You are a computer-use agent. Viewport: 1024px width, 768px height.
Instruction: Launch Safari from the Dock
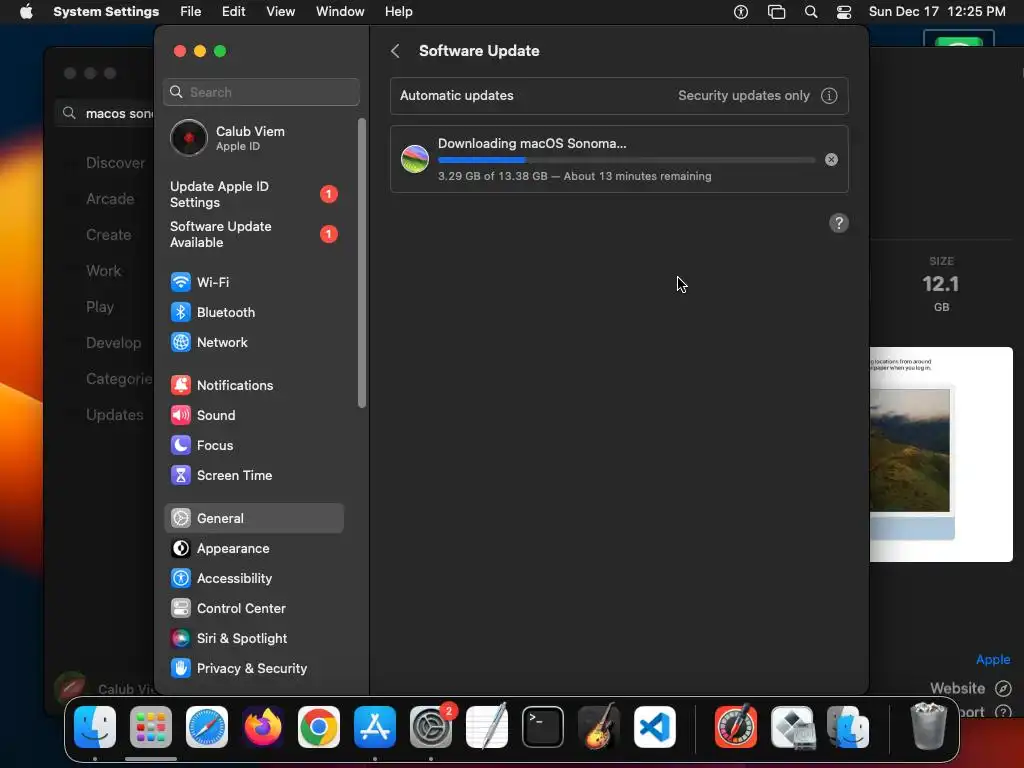[x=207, y=727]
